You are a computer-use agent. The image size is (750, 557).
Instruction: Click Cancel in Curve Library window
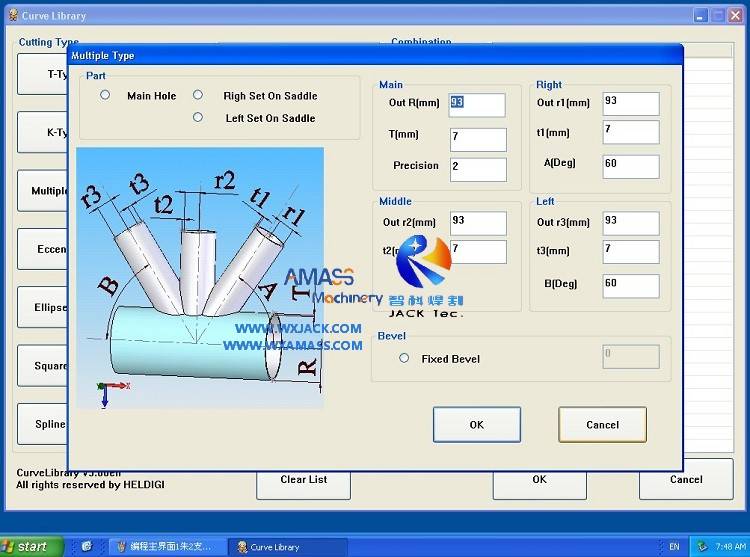[686, 479]
